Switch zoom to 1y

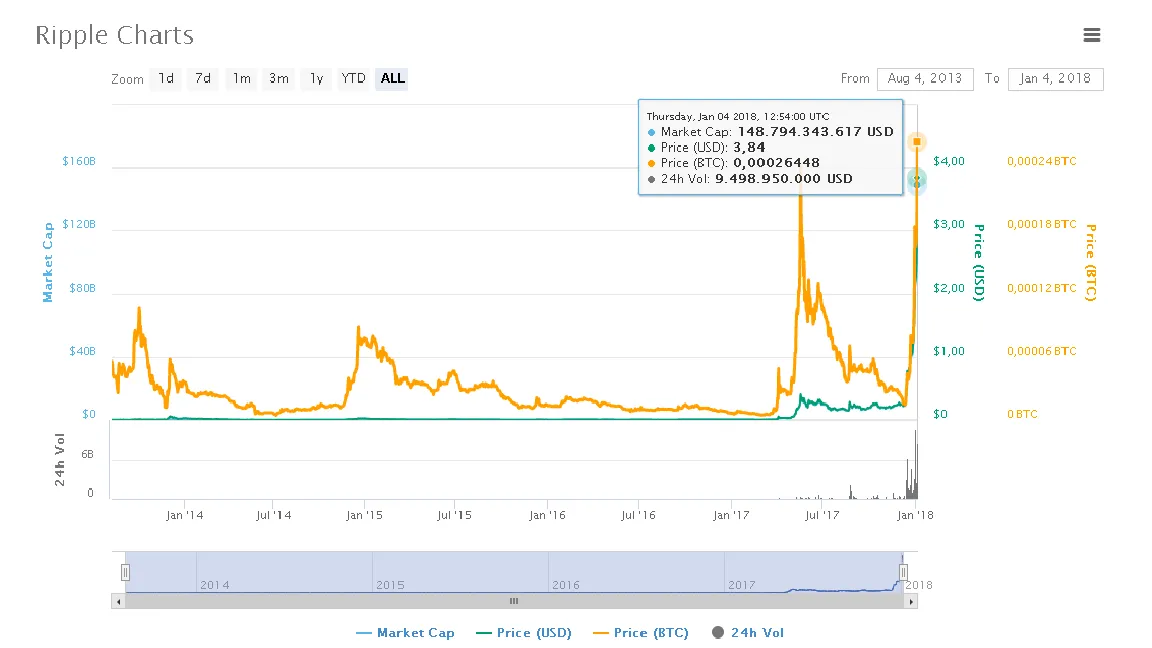point(317,79)
